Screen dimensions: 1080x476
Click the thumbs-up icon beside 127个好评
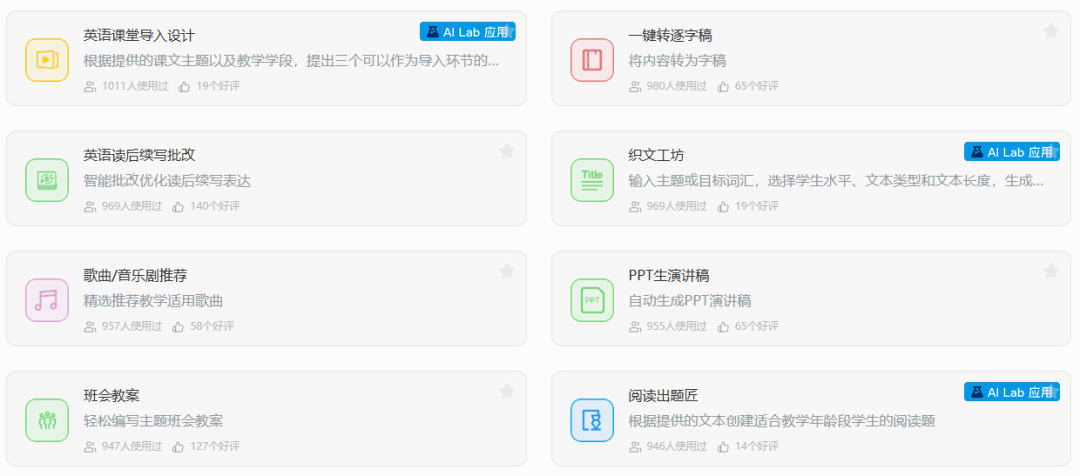[x=178, y=446]
